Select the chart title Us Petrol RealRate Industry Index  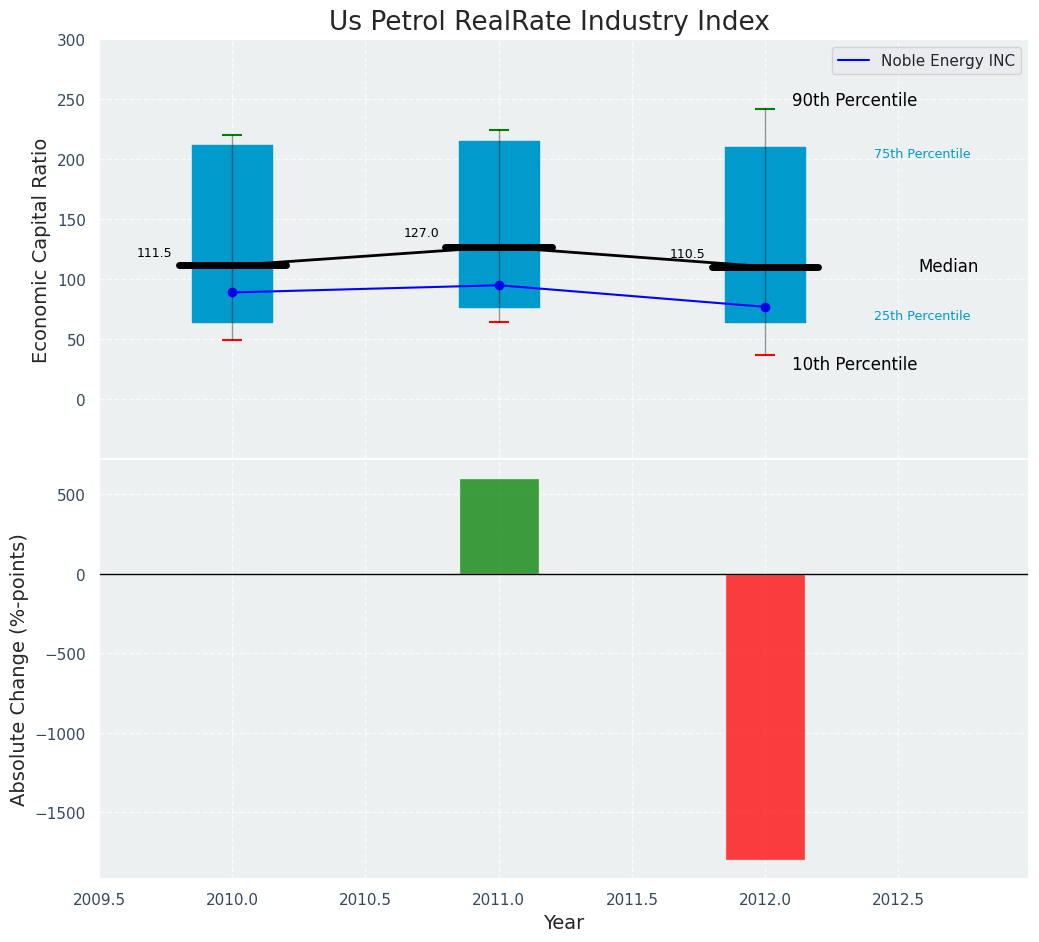tap(549, 22)
